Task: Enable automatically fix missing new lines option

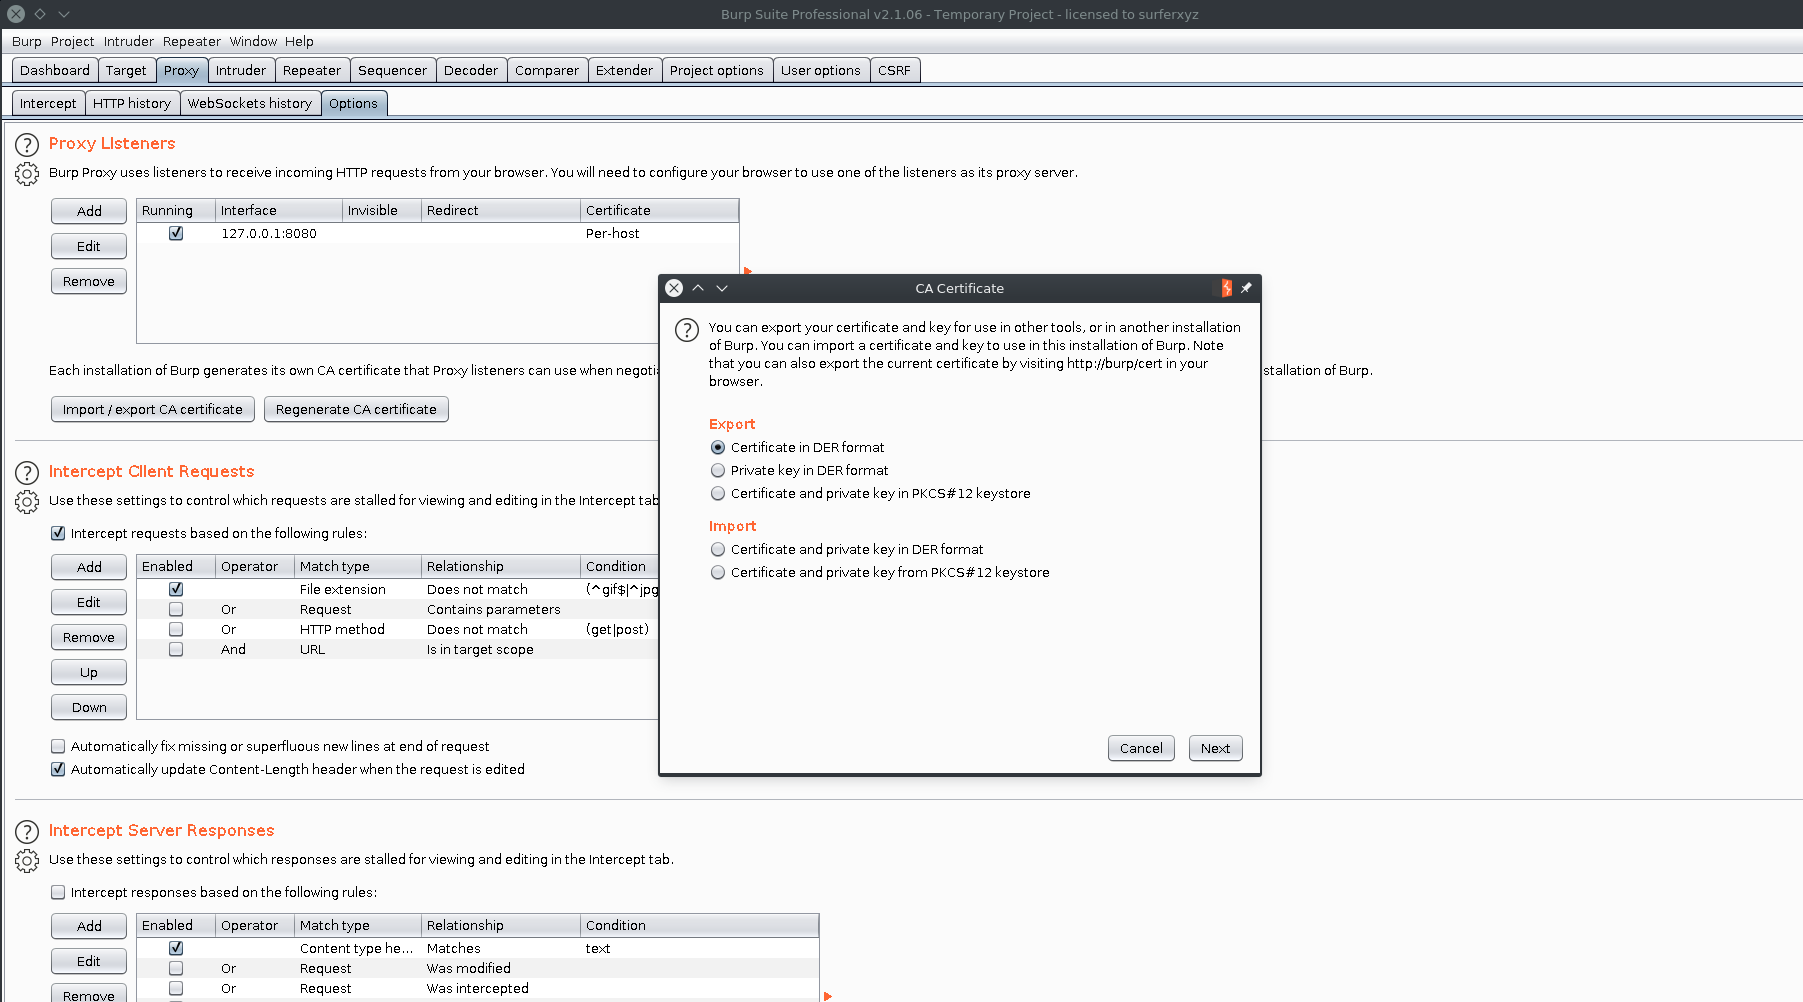Action: 58,746
